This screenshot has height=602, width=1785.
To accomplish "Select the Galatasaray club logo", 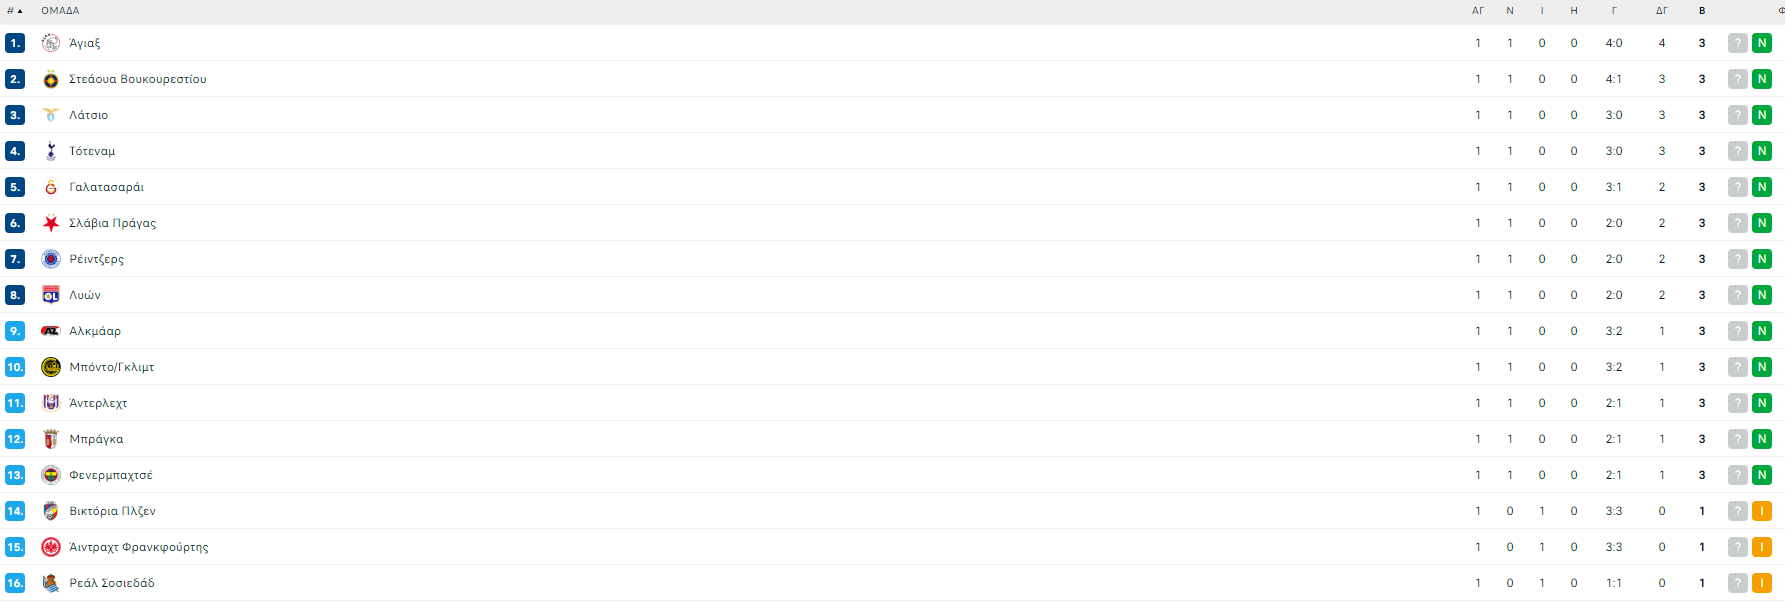I will pyautogui.click(x=51, y=187).
